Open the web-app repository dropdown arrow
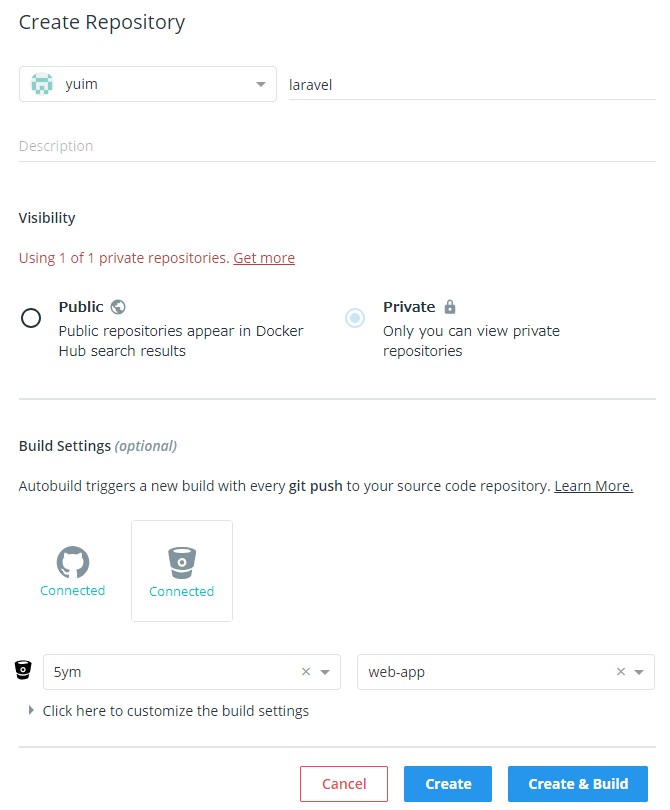The height and width of the screenshot is (810, 670). pyautogui.click(x=639, y=672)
